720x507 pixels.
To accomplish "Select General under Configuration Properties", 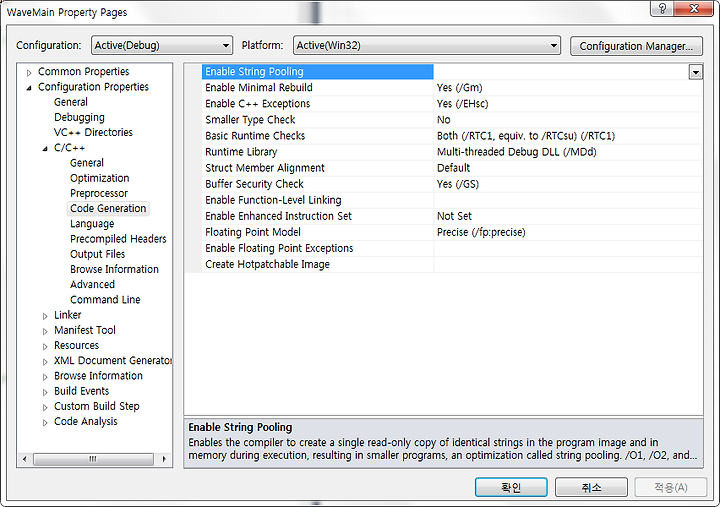I will pyautogui.click(x=71, y=102).
